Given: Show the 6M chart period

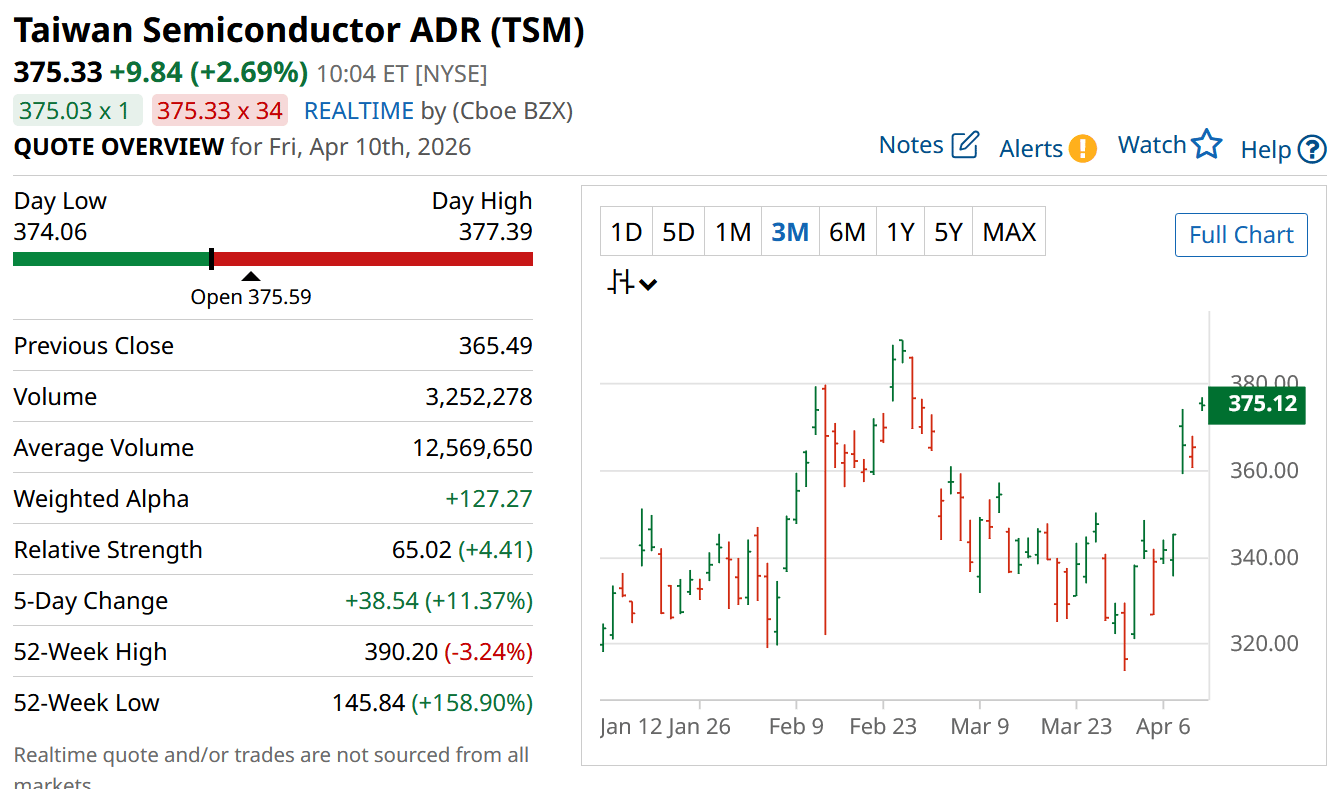Looking at the screenshot, I should tap(847, 232).
